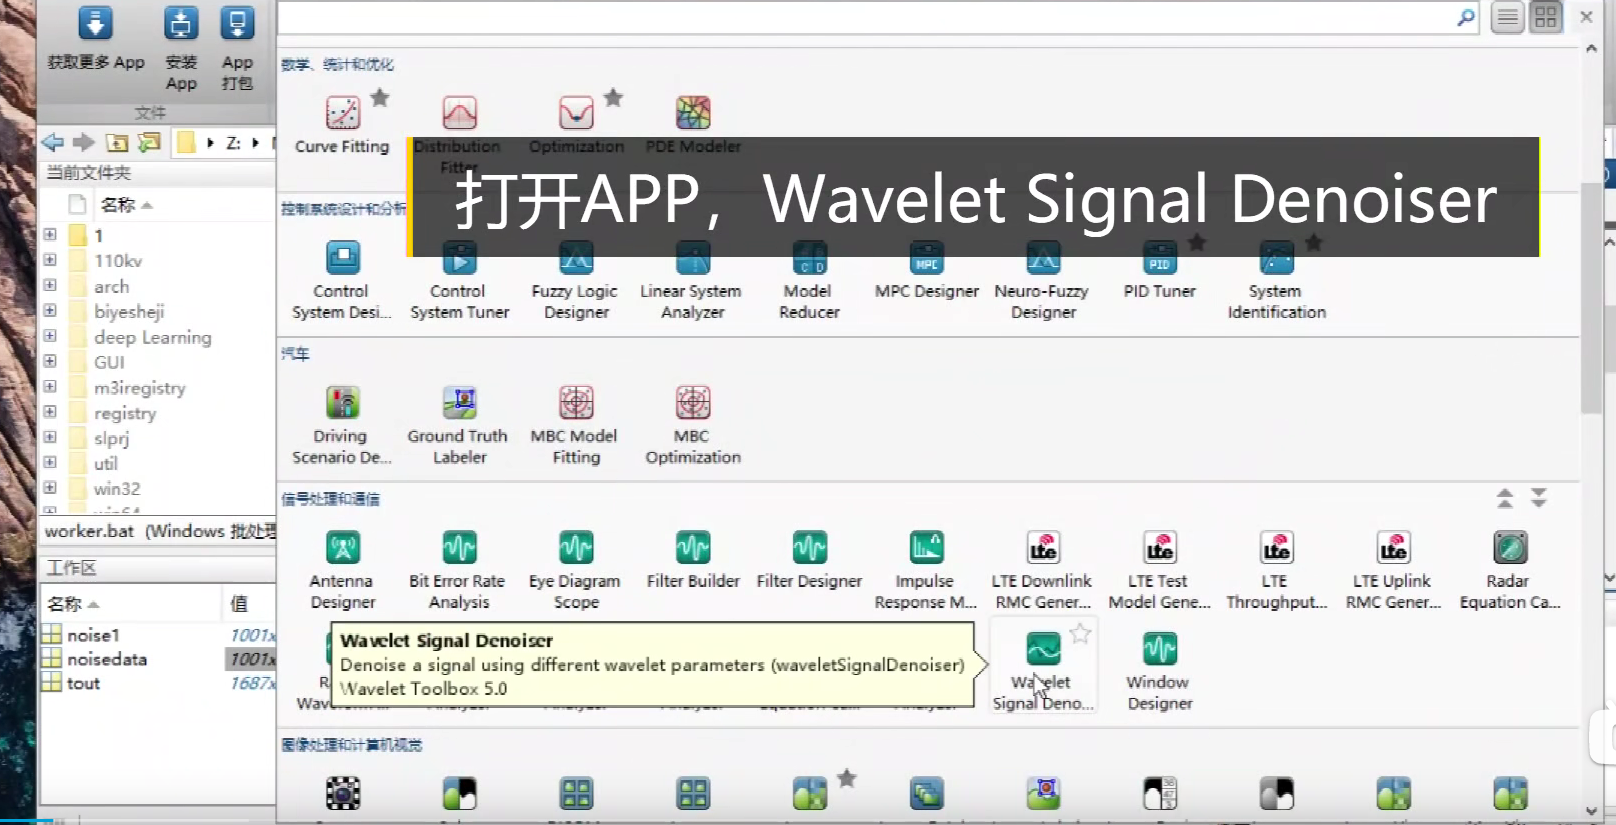Open Window Designer app
The image size is (1616, 825).
1159,670
